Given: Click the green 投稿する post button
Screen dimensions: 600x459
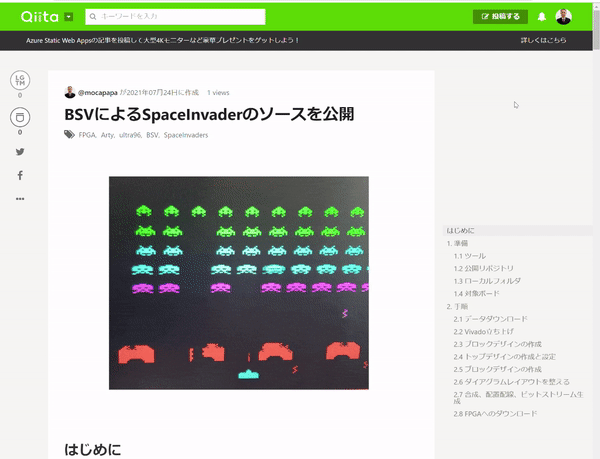Looking at the screenshot, I should 500,17.
